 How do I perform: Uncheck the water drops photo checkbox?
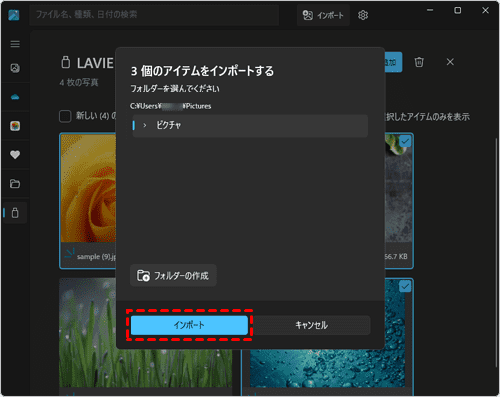[405, 287]
